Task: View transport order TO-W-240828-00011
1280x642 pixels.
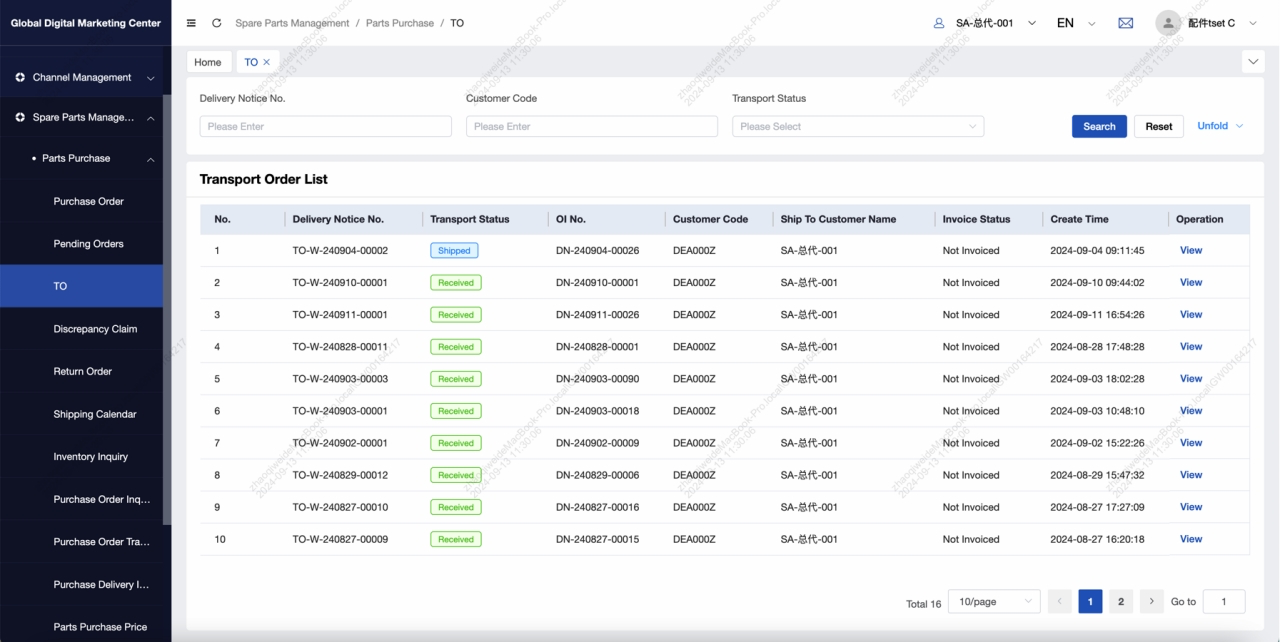Action: [1191, 346]
